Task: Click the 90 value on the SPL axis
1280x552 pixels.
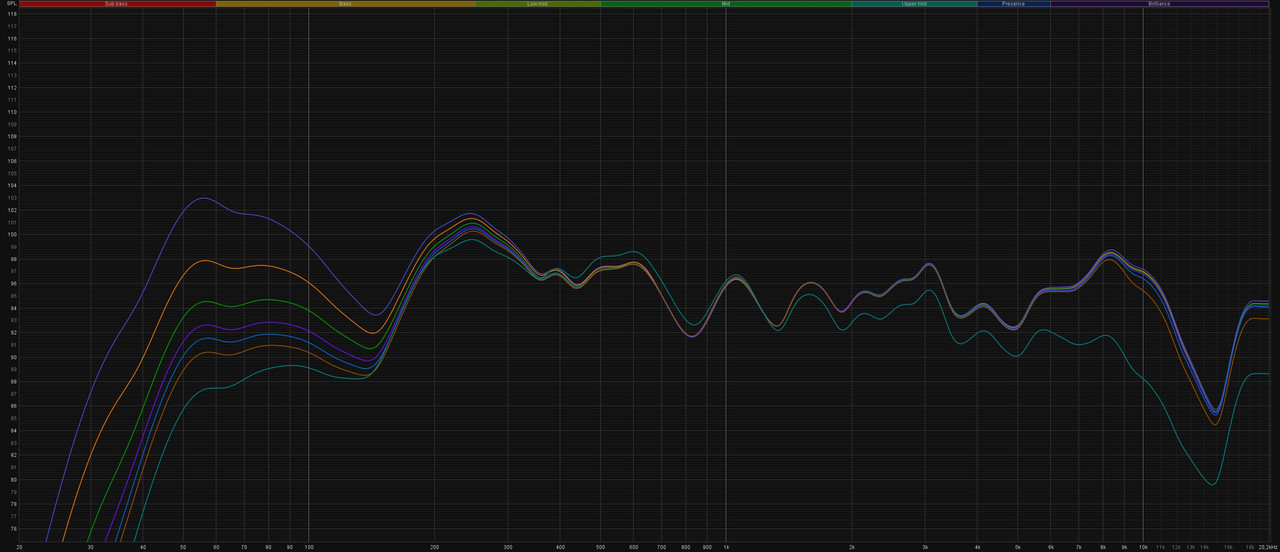Action: click(12, 357)
